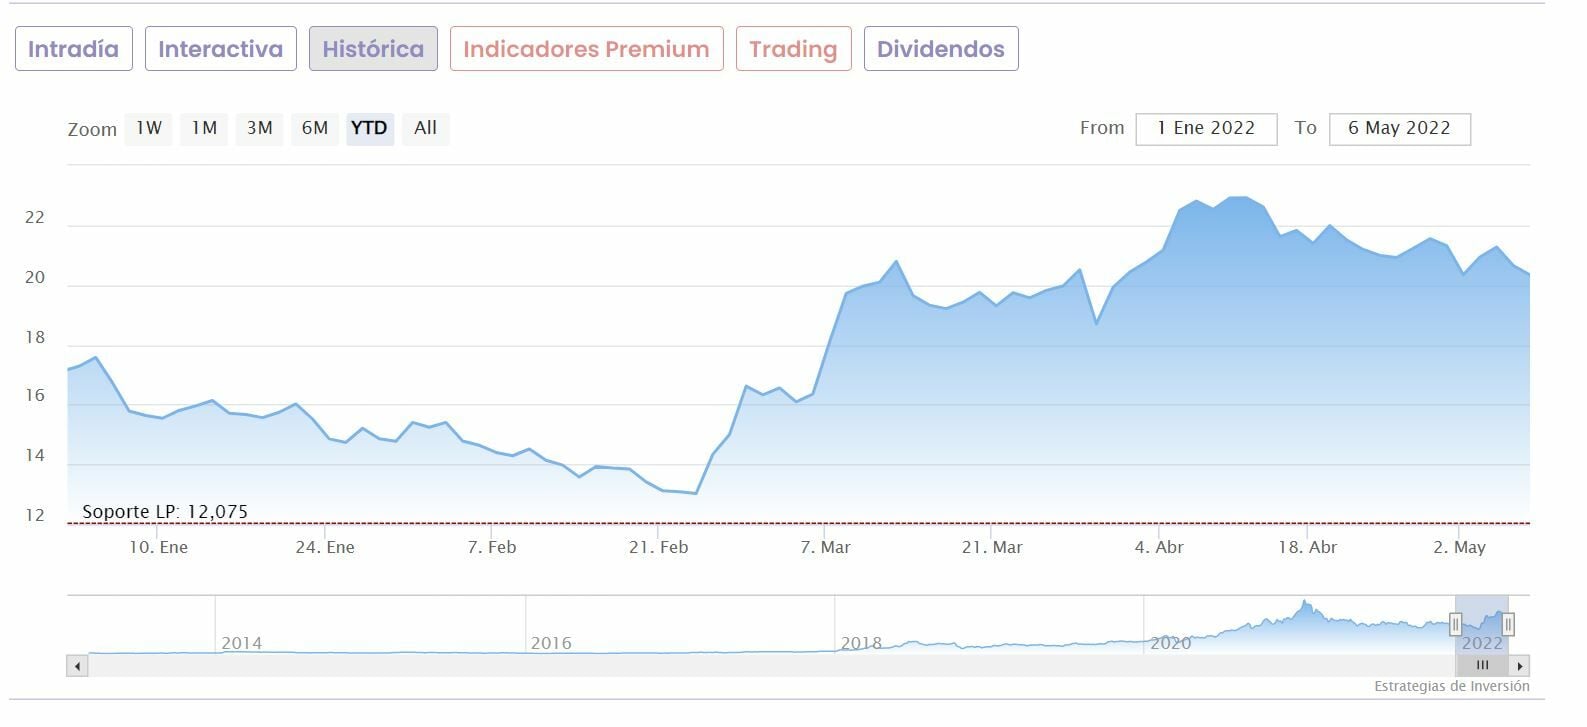
Task: Click the navigator scrollbar thumb grip
Action: click(1483, 665)
